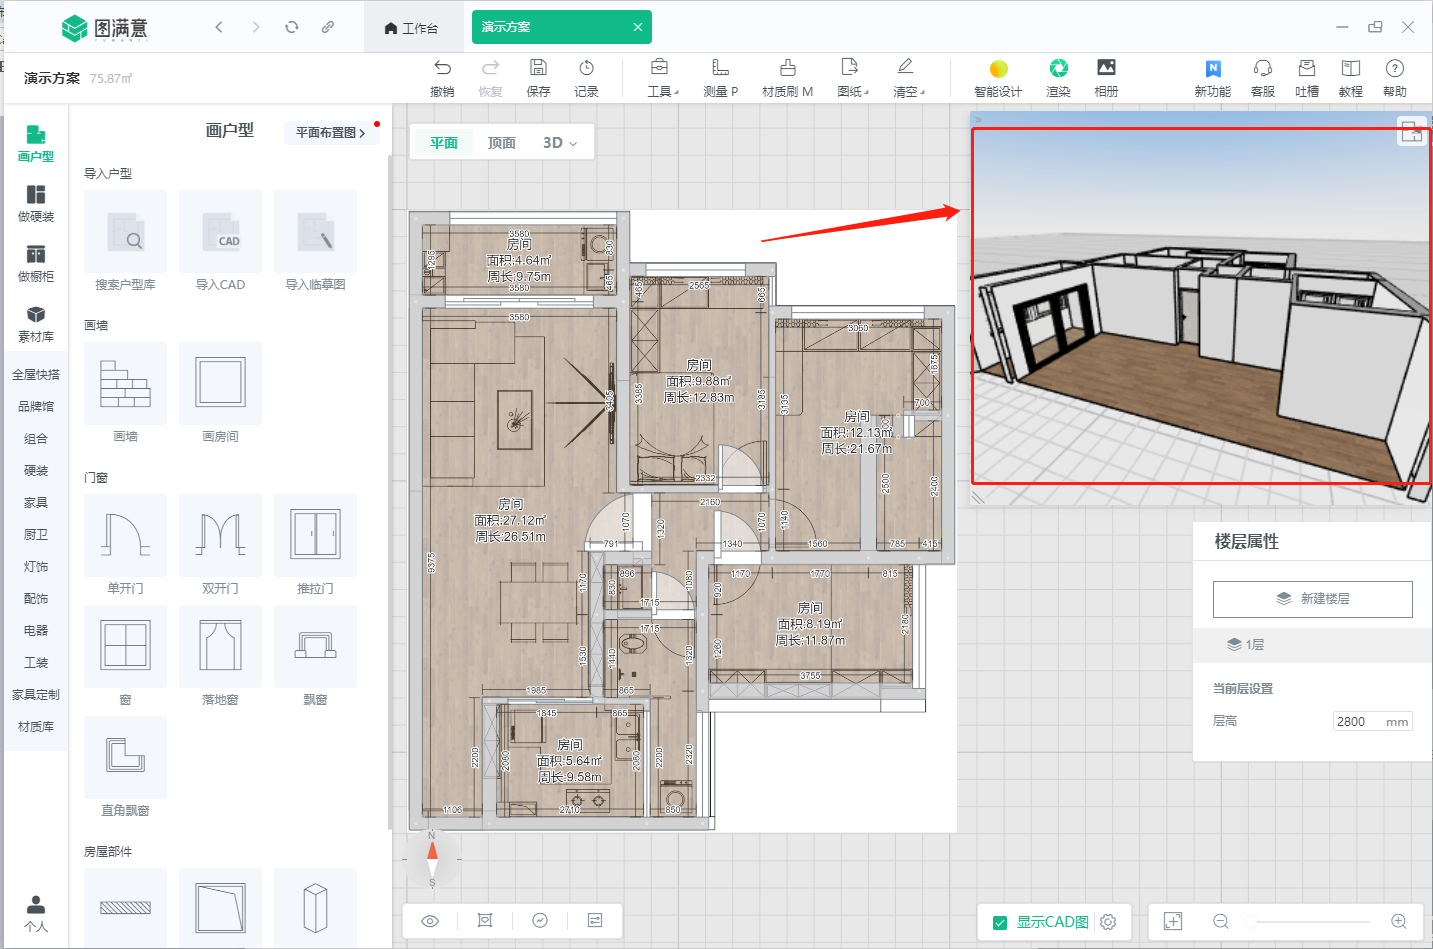The width and height of the screenshot is (1433, 949).
Task: Expand 平面布置图 menu
Action: click(x=331, y=132)
